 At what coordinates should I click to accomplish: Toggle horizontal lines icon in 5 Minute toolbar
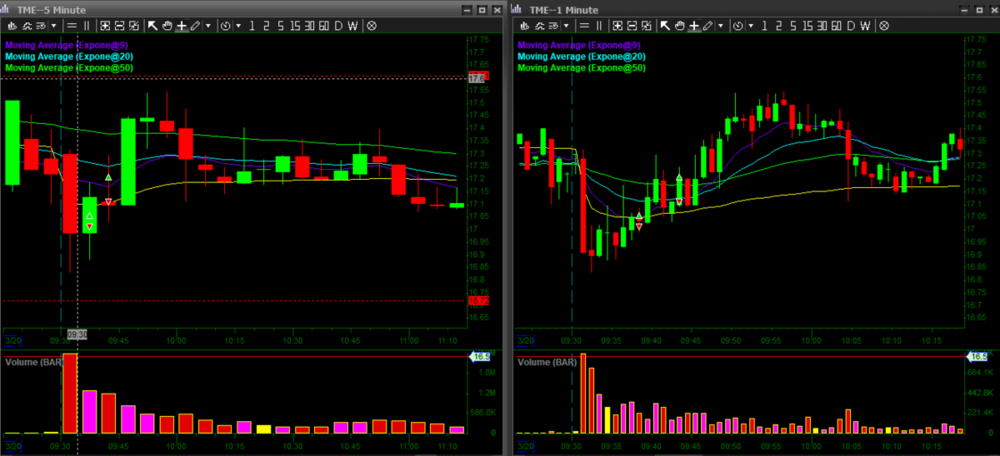point(72,25)
